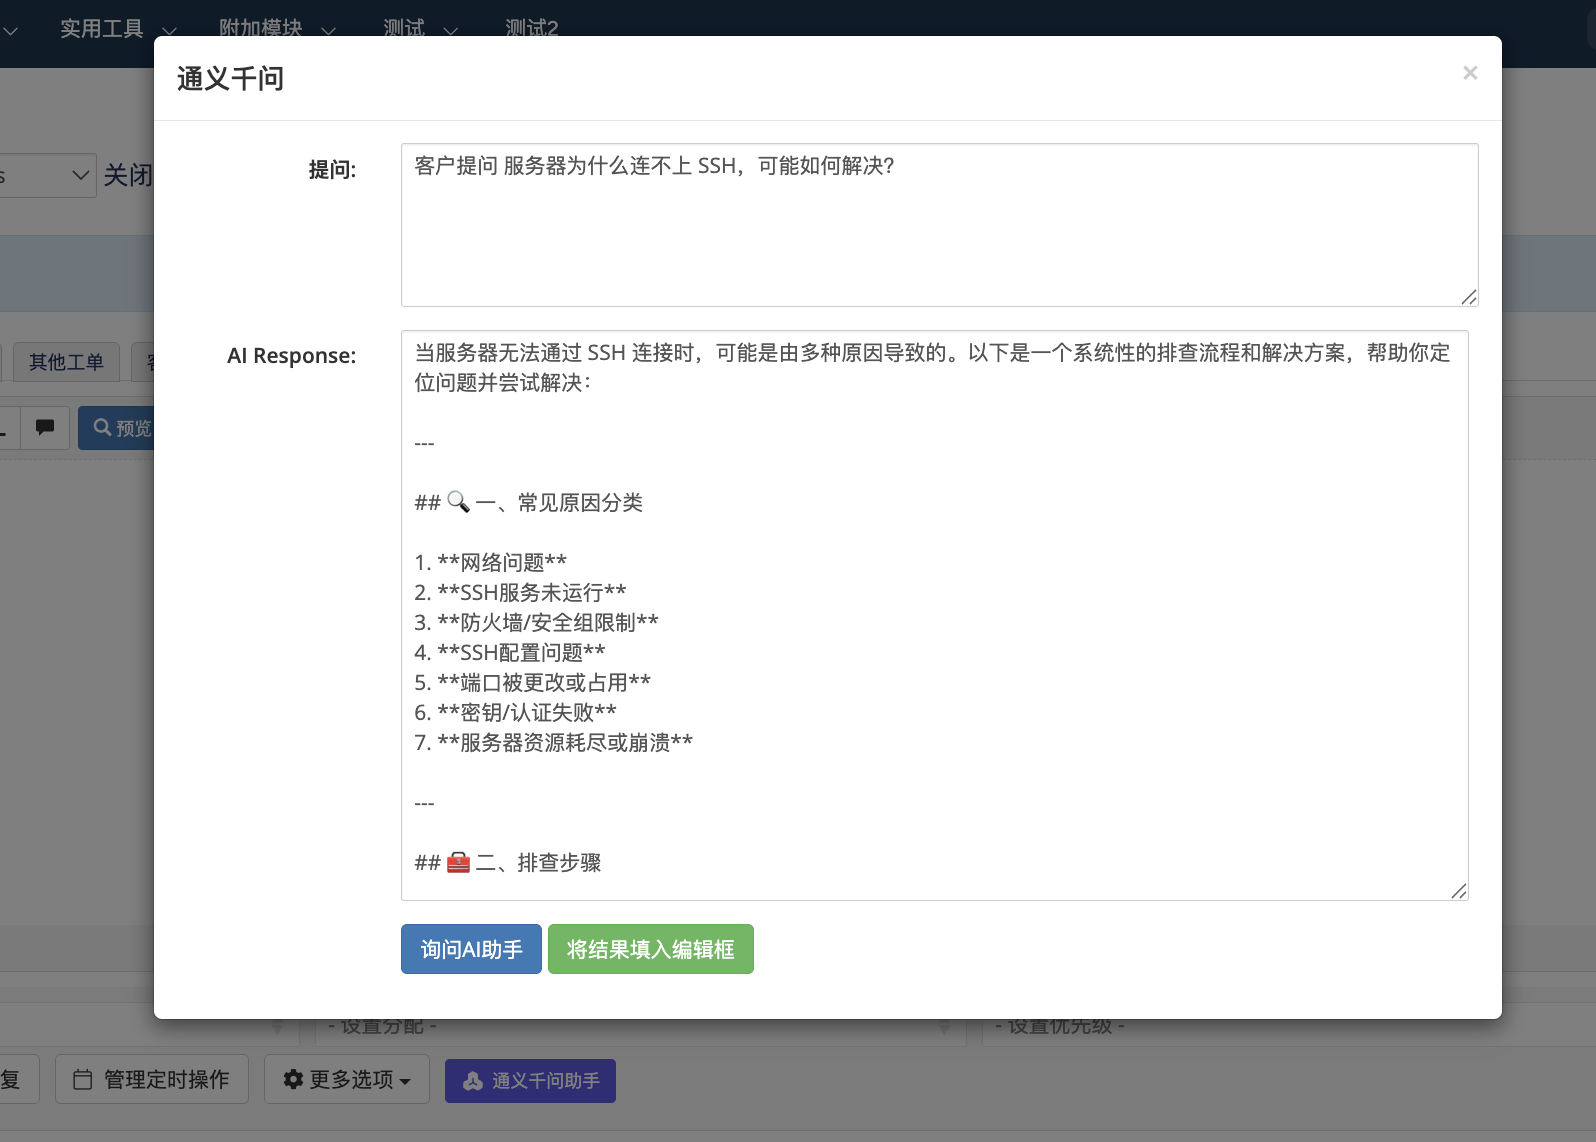
Task: Click the line 3. **防火墙/安全组限制**
Action: coord(536,623)
